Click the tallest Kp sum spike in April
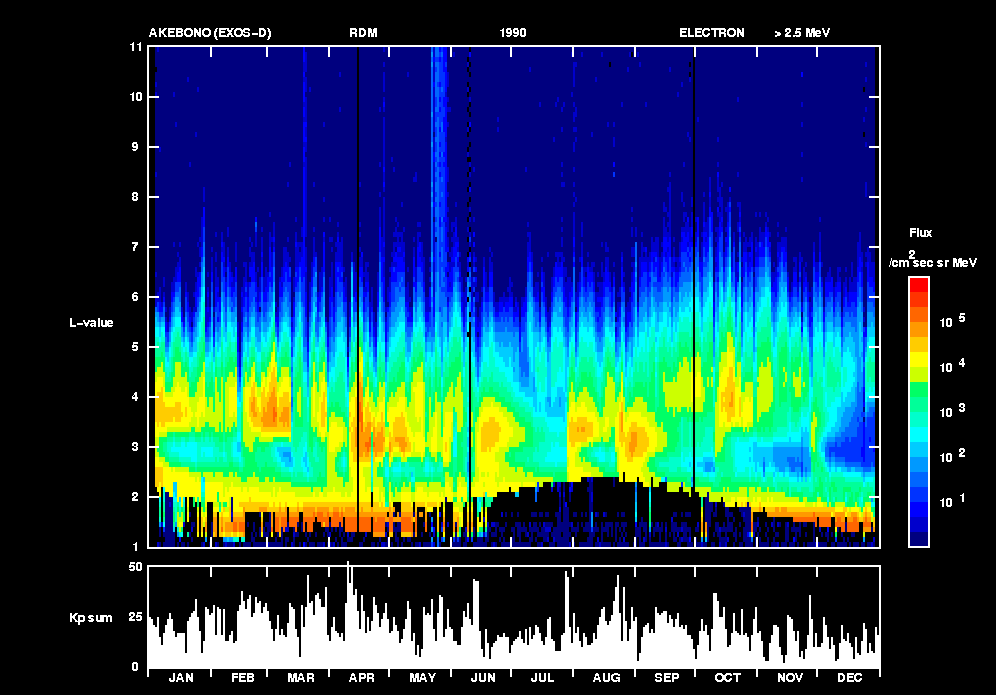The image size is (996, 695). click(347, 615)
